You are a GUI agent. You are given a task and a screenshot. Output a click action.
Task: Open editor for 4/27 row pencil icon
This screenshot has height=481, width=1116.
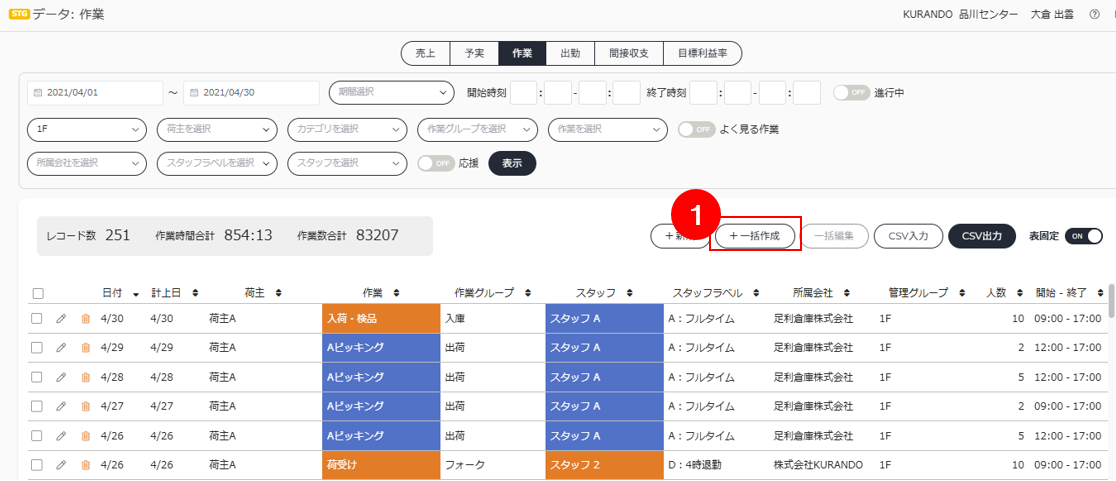60,406
